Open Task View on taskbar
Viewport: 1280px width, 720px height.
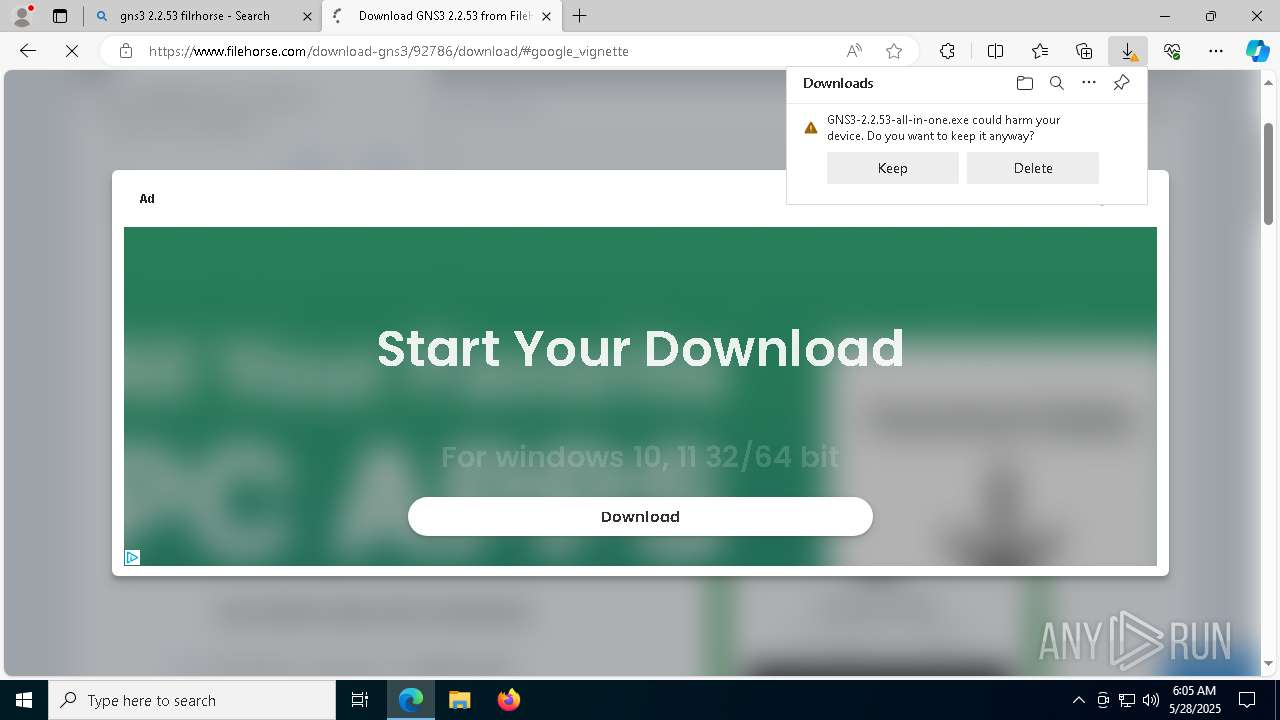coord(360,700)
